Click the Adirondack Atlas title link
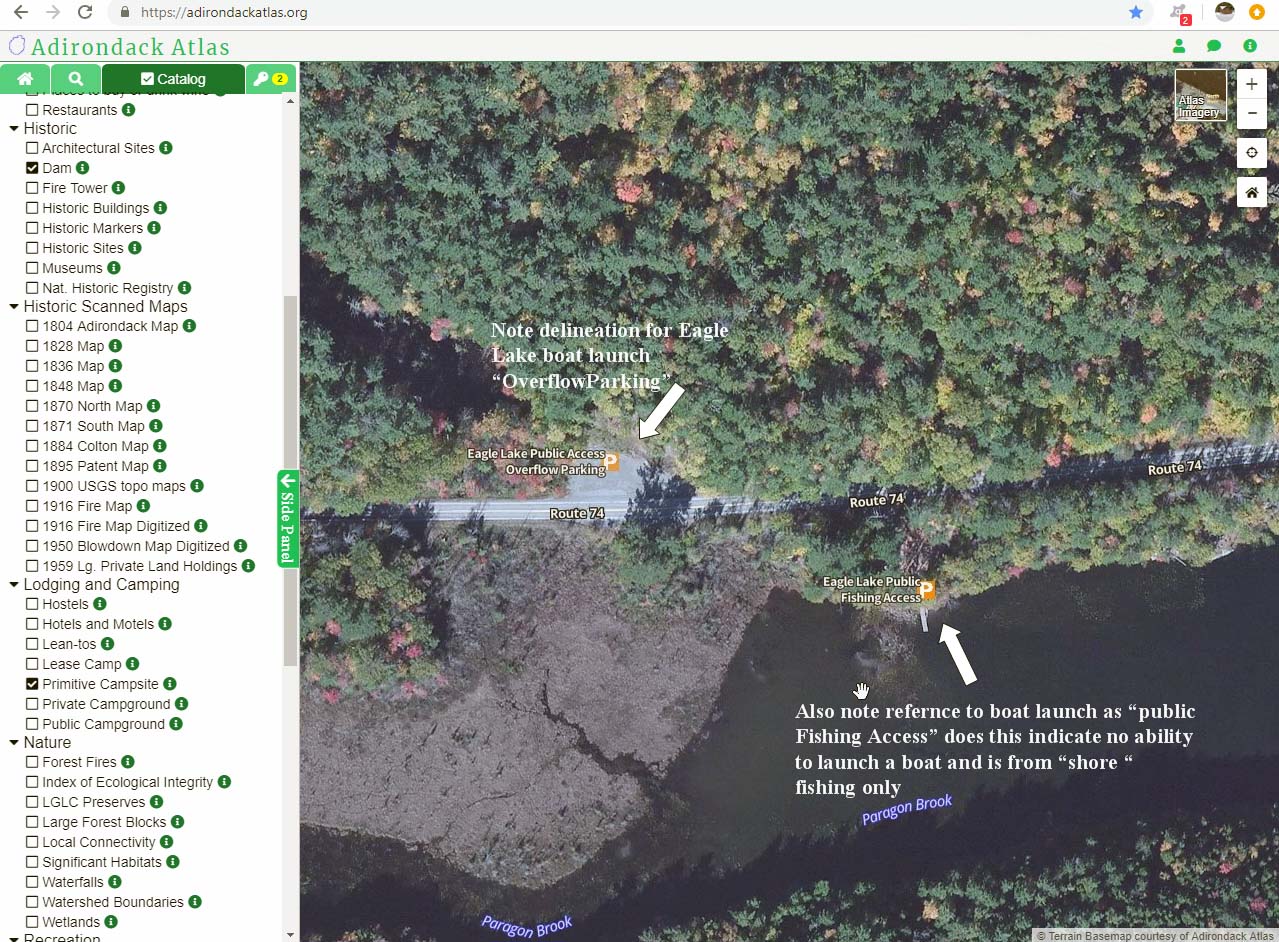This screenshot has height=942, width=1279. click(x=130, y=47)
